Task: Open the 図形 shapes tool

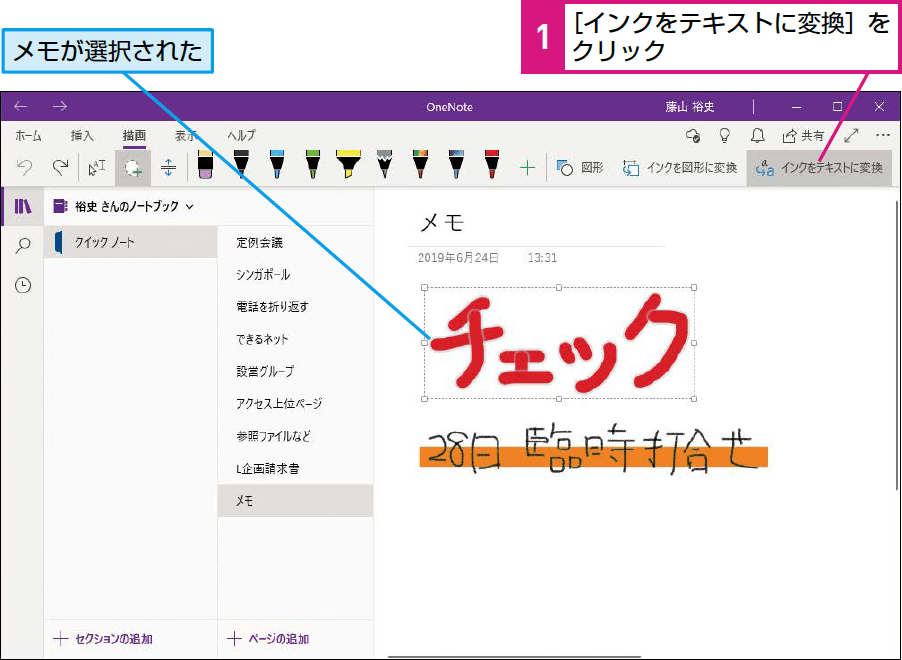Action: (580, 167)
